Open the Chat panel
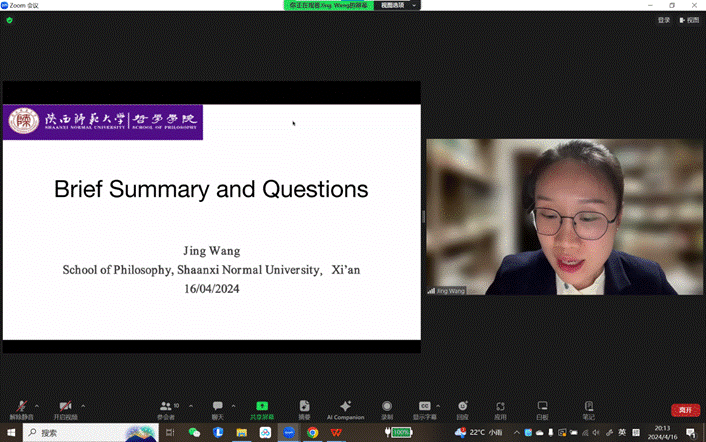706x442 pixels. [x=217, y=407]
